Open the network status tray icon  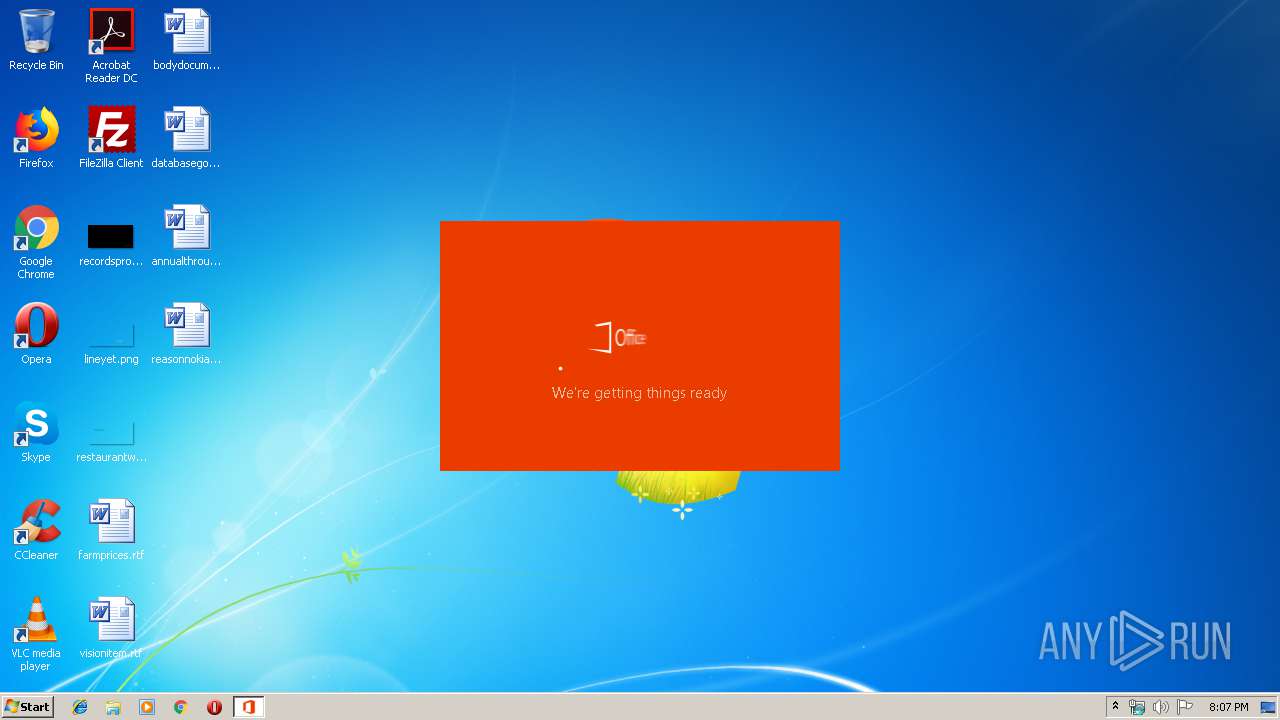point(1137,707)
